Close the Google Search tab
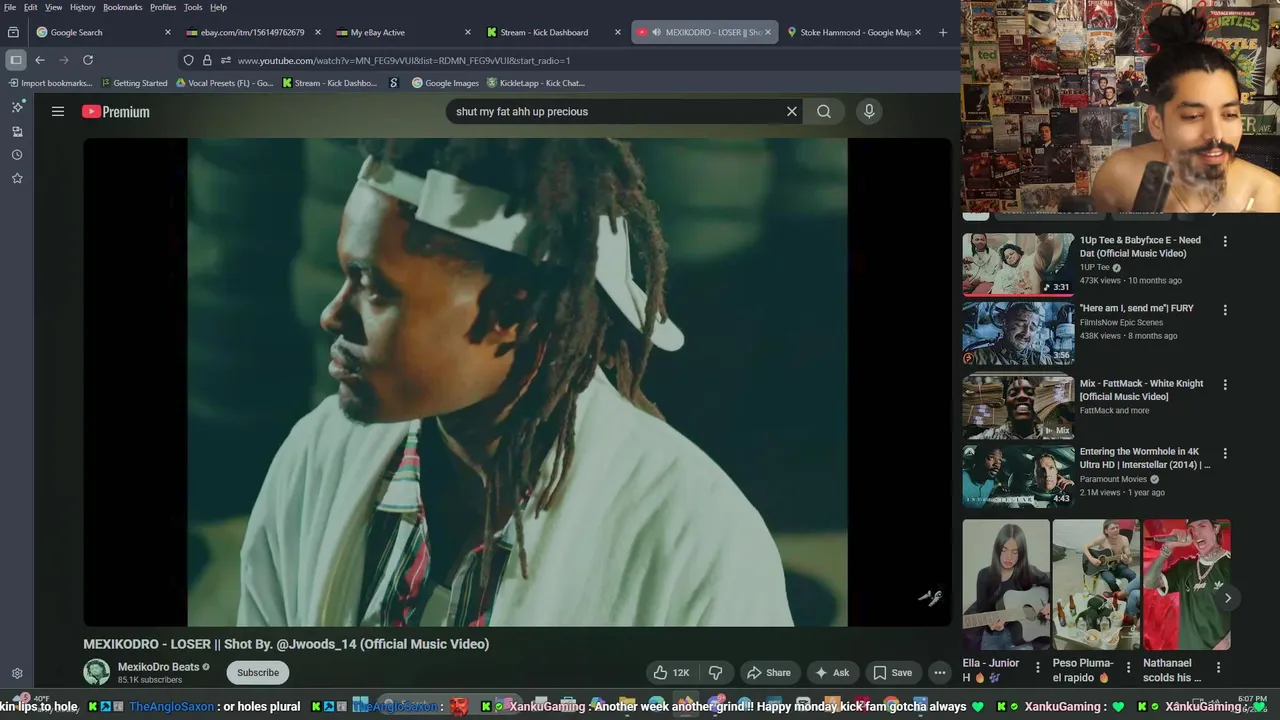The image size is (1280, 720). [x=168, y=32]
